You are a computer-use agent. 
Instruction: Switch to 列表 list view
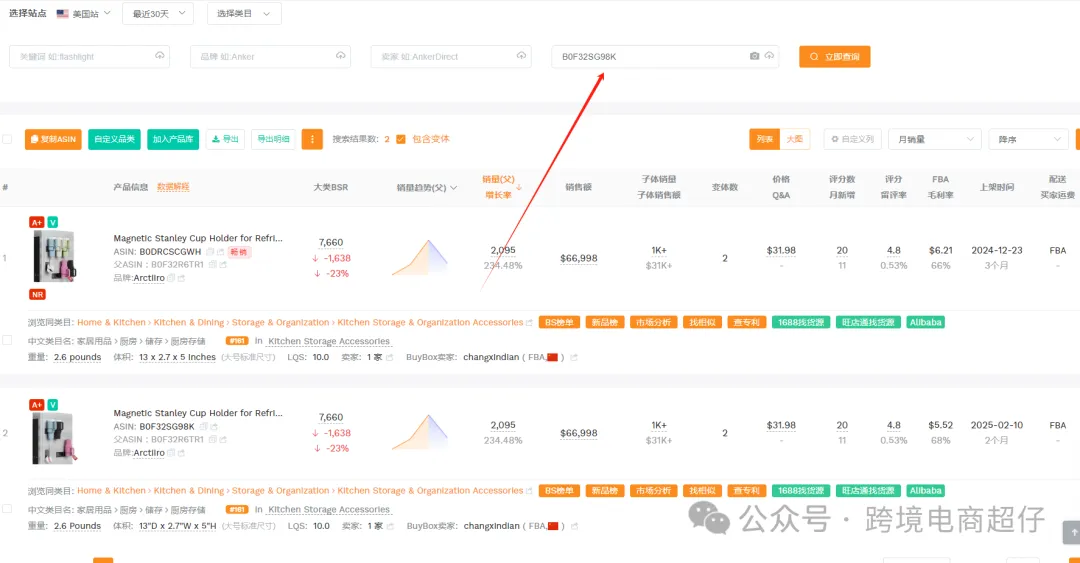click(x=765, y=139)
